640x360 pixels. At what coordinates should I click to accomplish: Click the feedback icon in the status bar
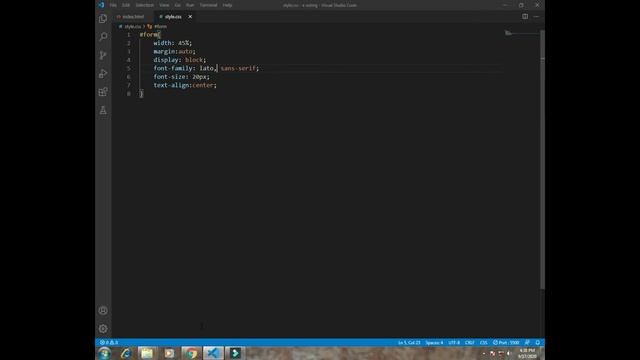[x=527, y=342]
